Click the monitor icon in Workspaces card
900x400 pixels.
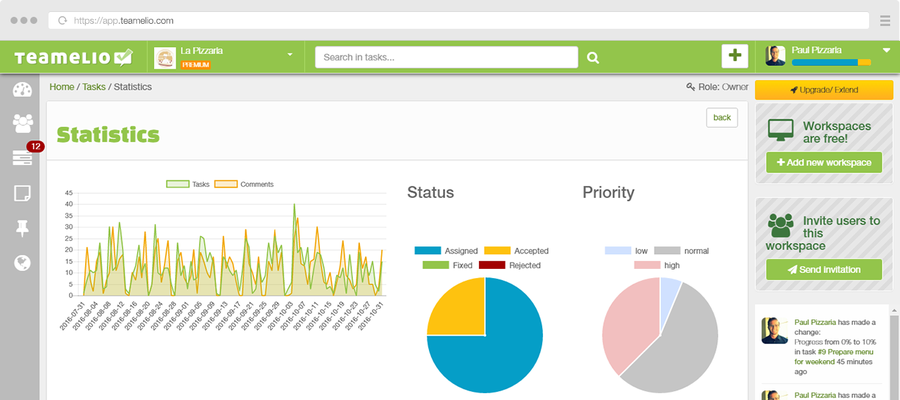point(781,130)
